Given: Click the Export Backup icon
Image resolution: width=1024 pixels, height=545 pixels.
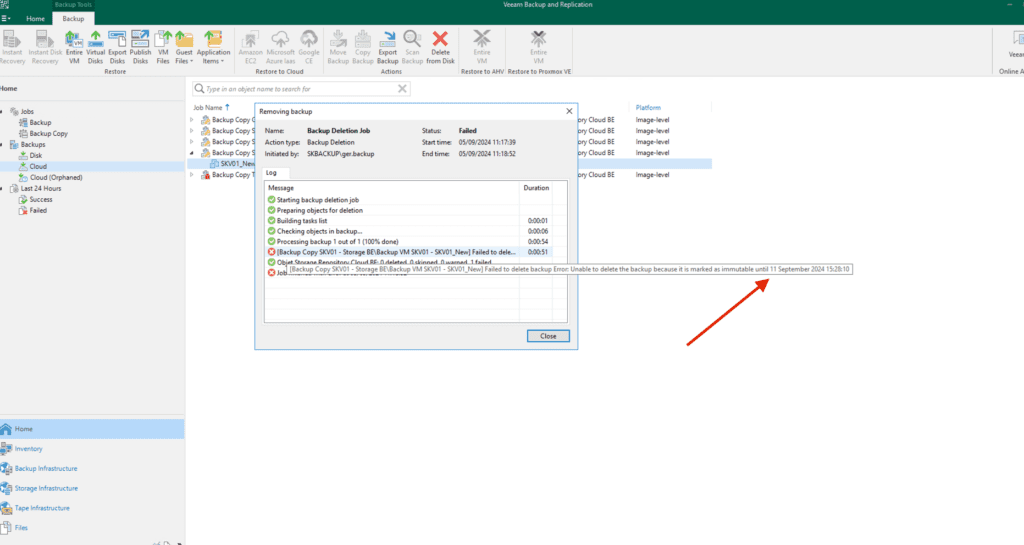Looking at the screenshot, I should 387,47.
